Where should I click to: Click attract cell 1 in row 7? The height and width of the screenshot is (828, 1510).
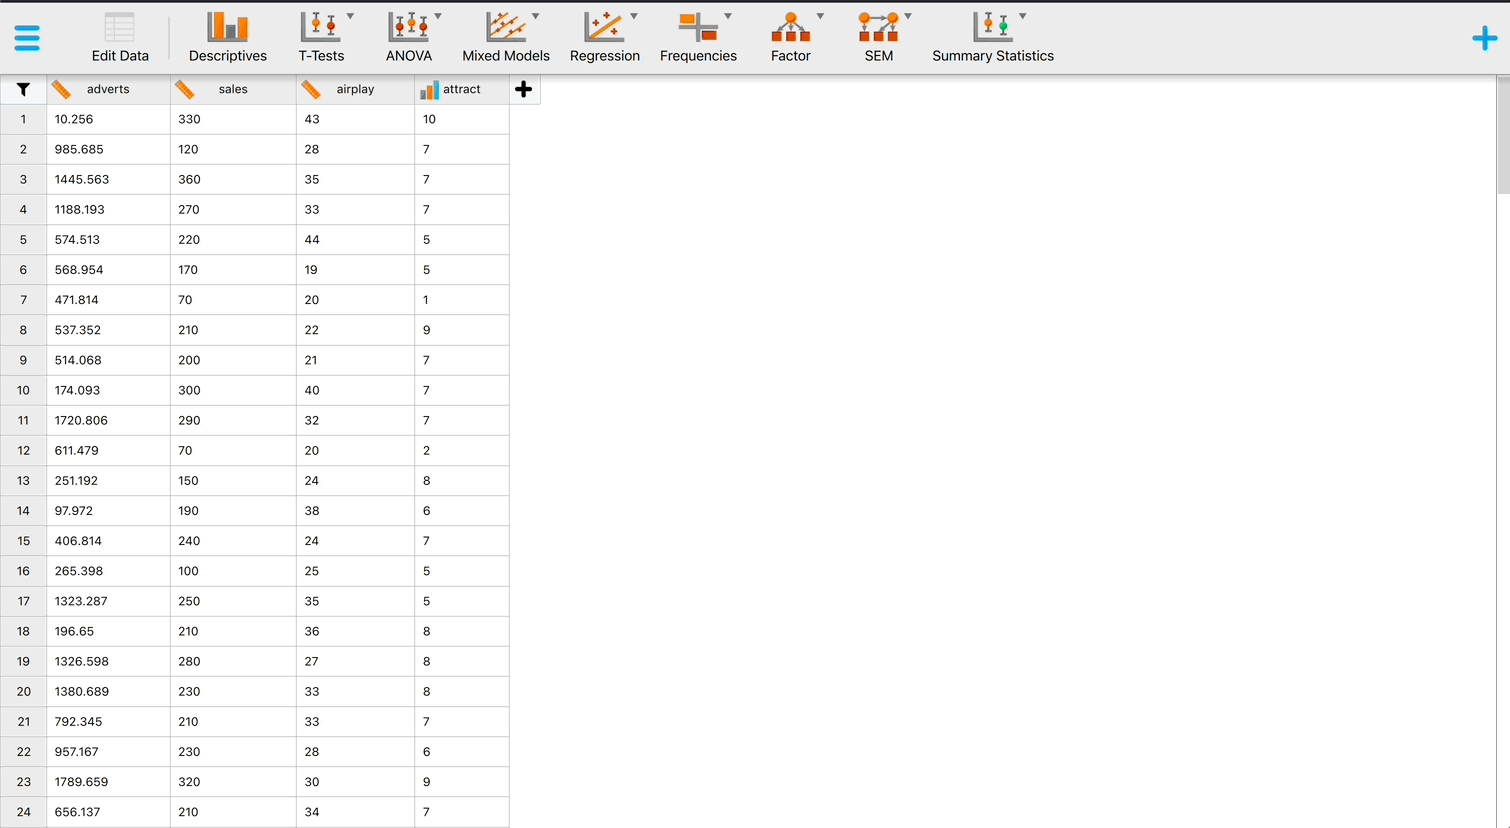coord(462,300)
